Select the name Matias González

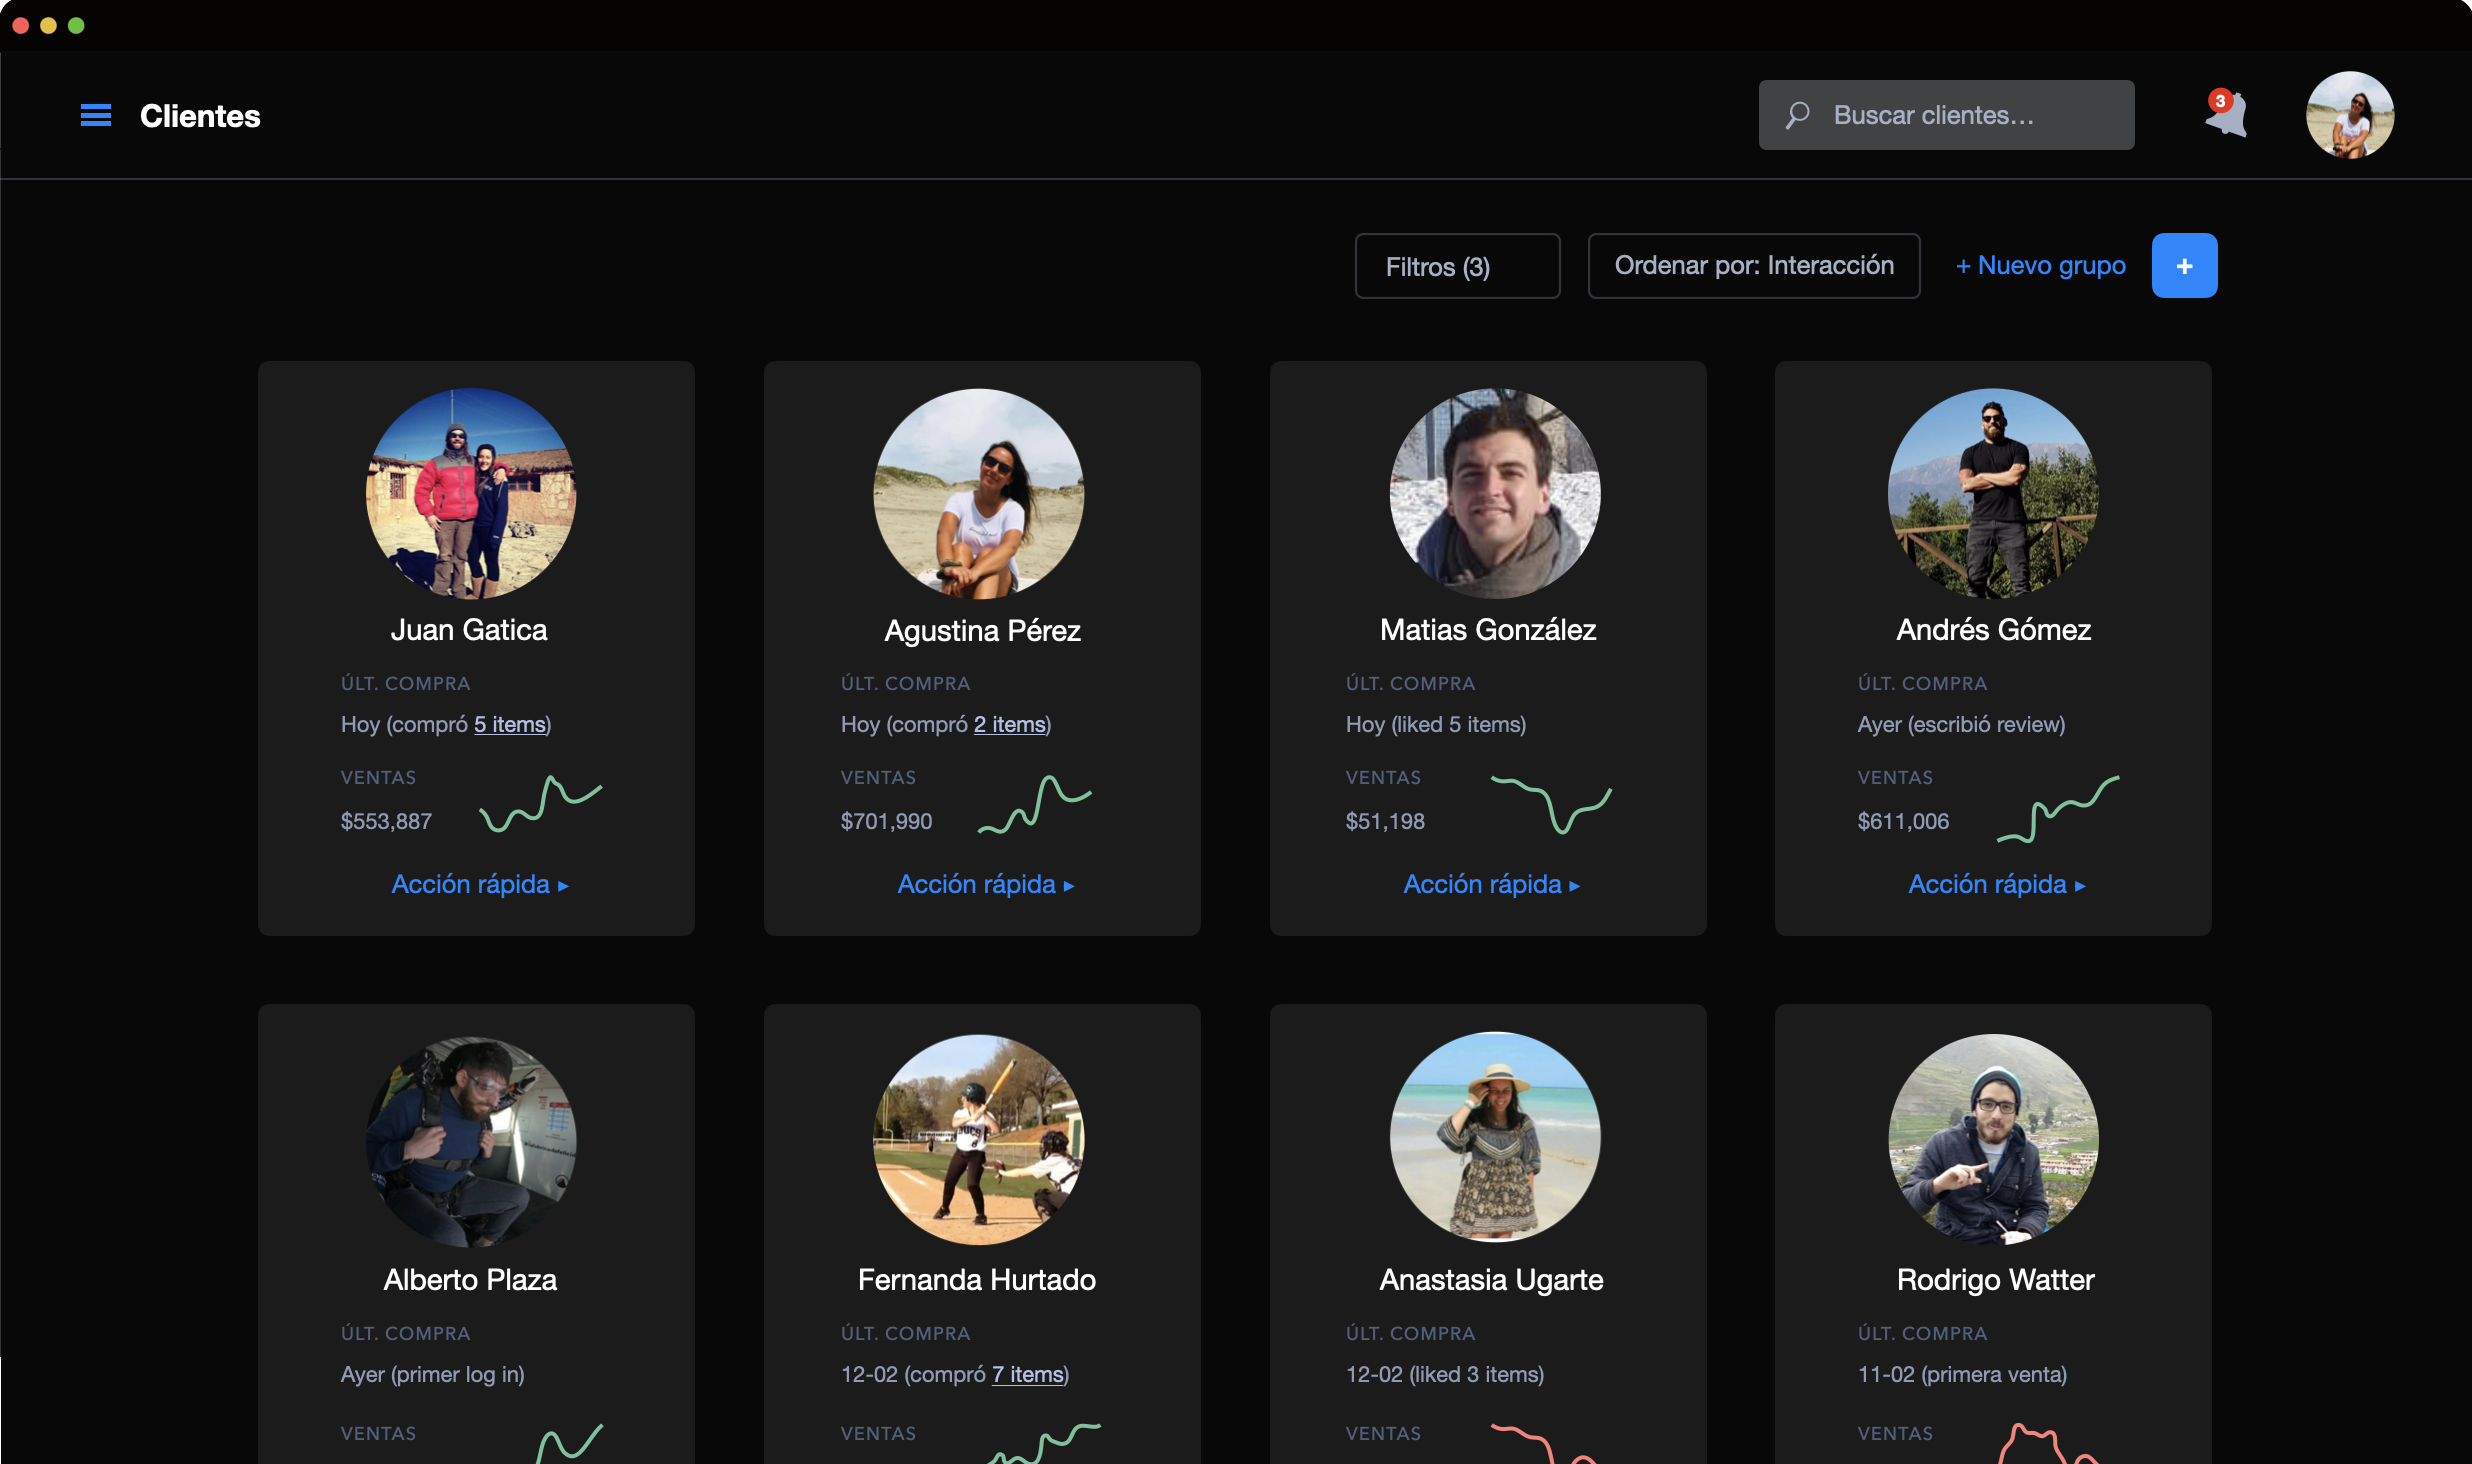tap(1488, 630)
